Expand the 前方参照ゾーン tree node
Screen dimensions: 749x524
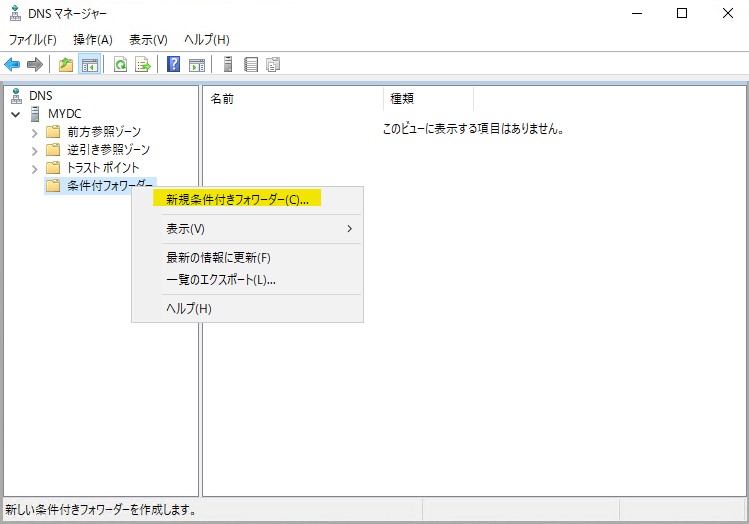[35, 132]
